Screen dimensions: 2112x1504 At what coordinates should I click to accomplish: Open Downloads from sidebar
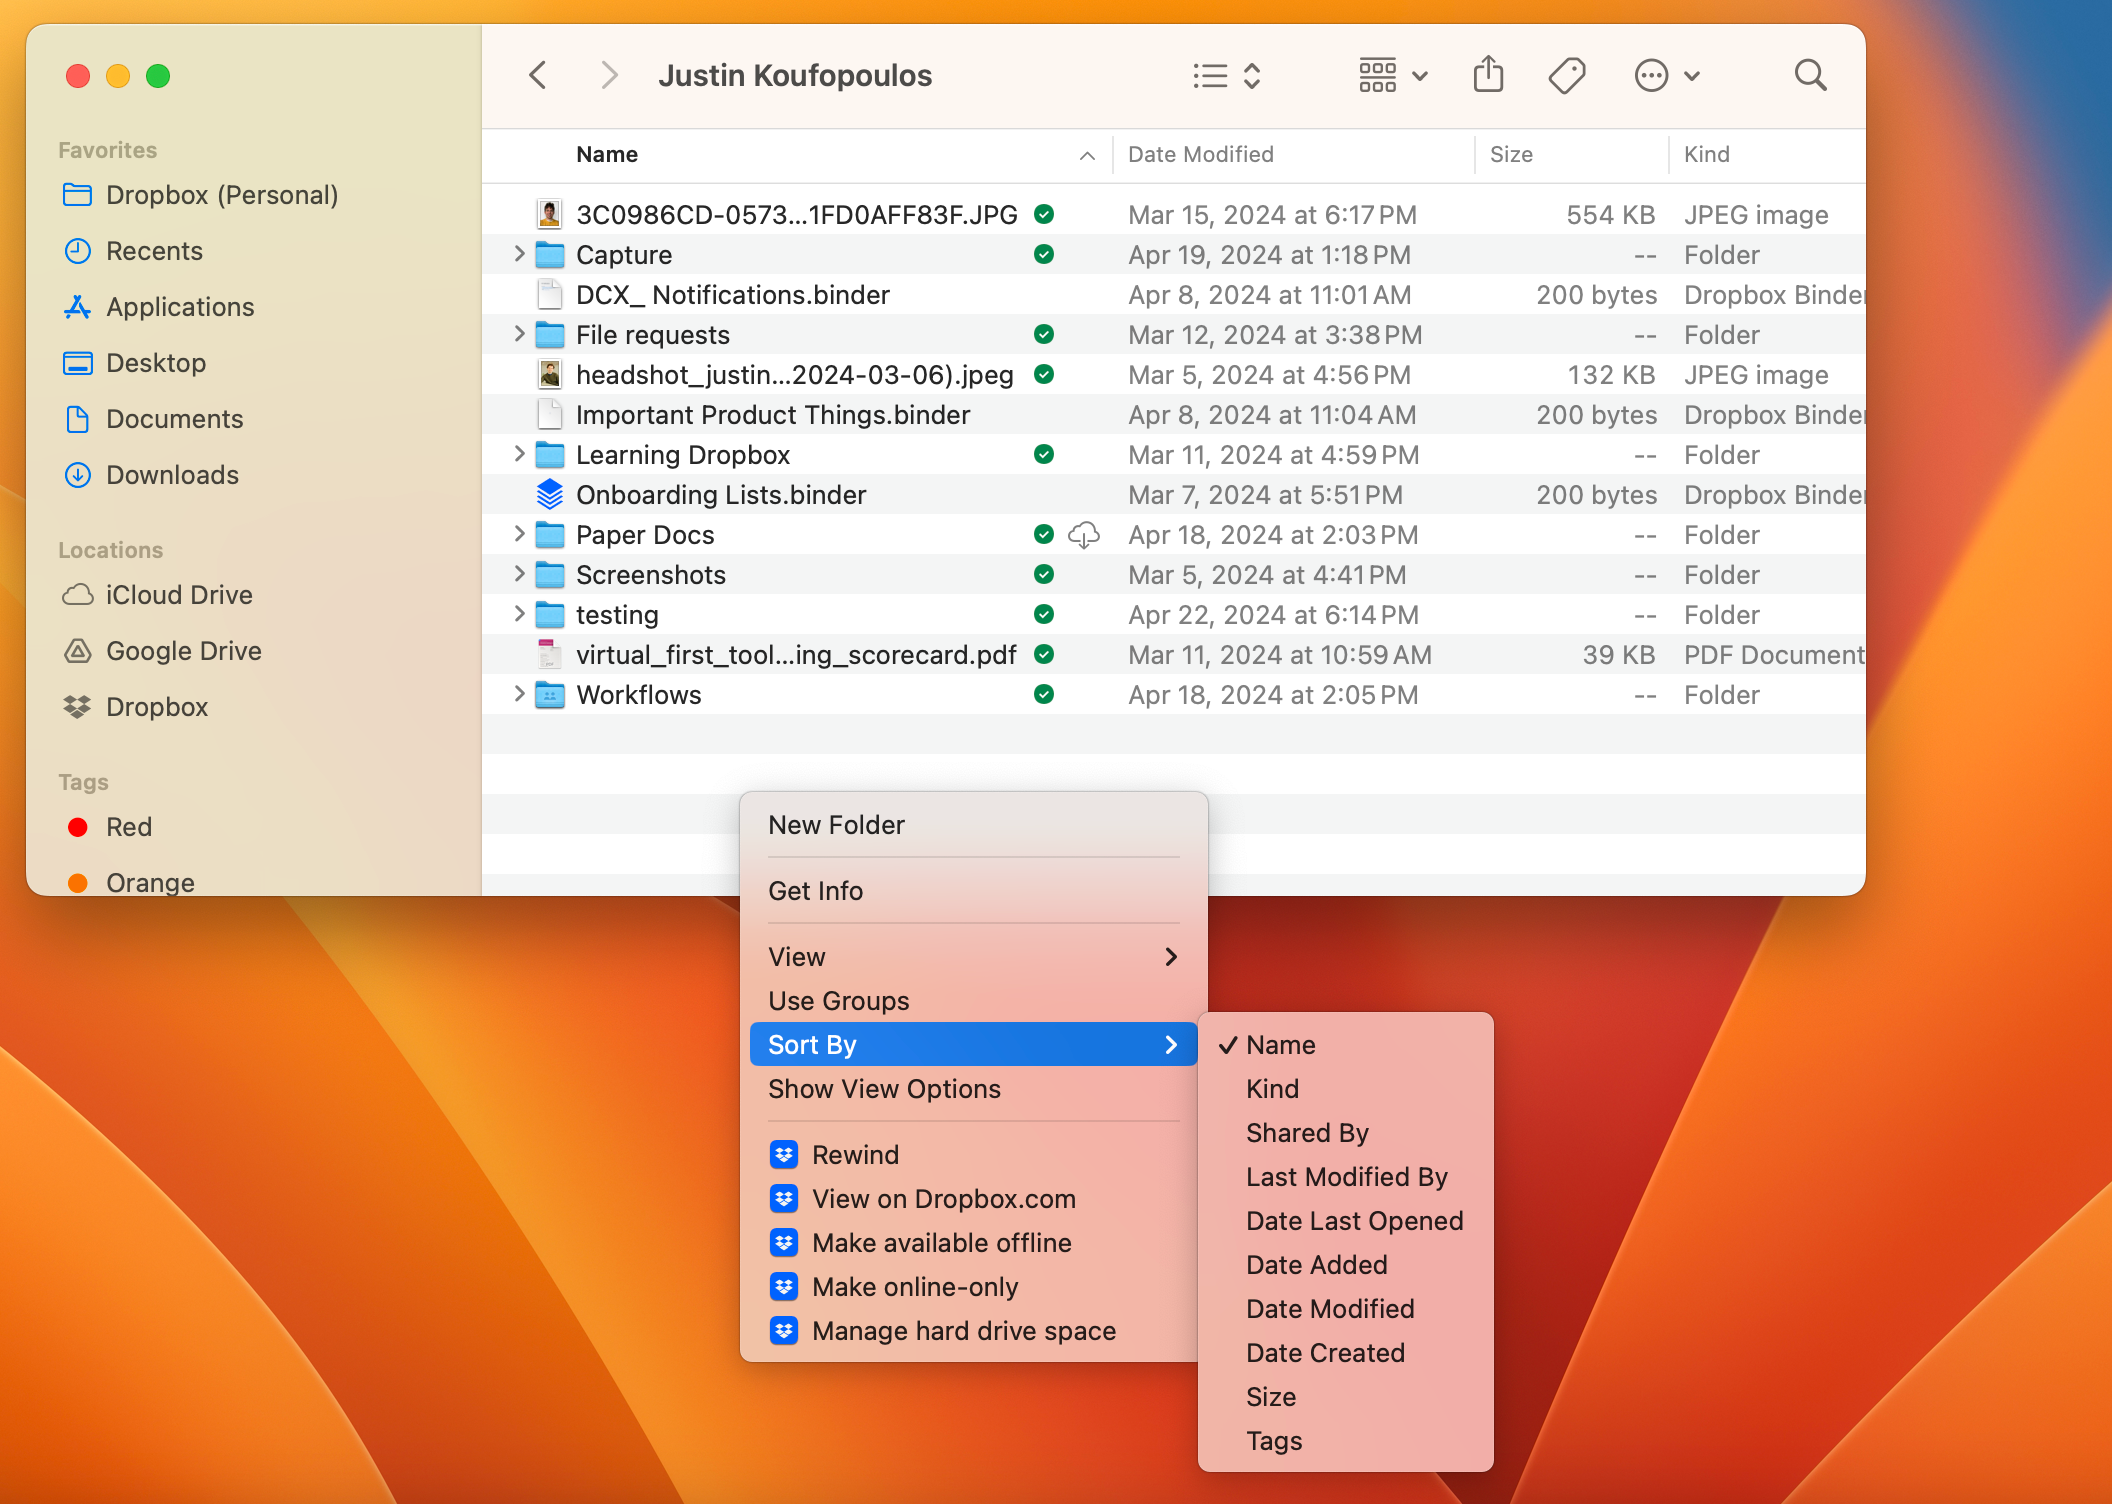[151, 475]
